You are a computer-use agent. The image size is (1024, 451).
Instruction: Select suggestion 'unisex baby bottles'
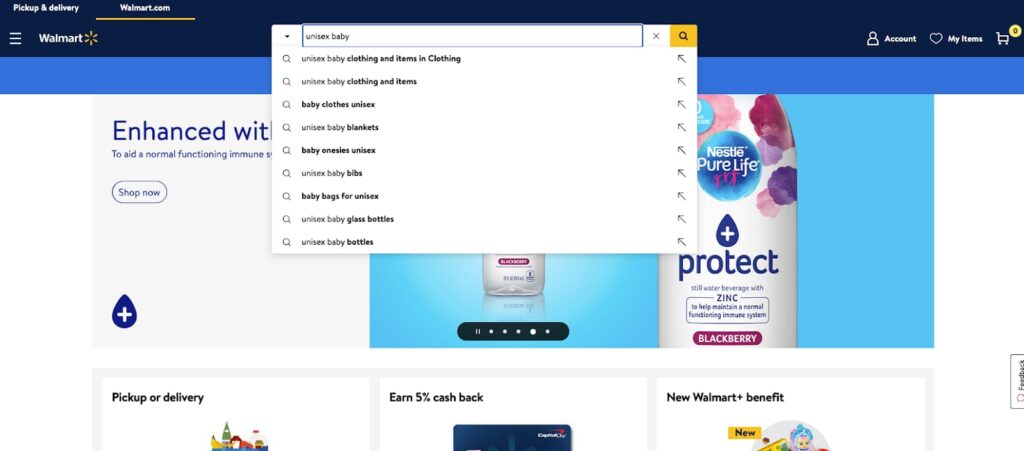tap(484, 241)
